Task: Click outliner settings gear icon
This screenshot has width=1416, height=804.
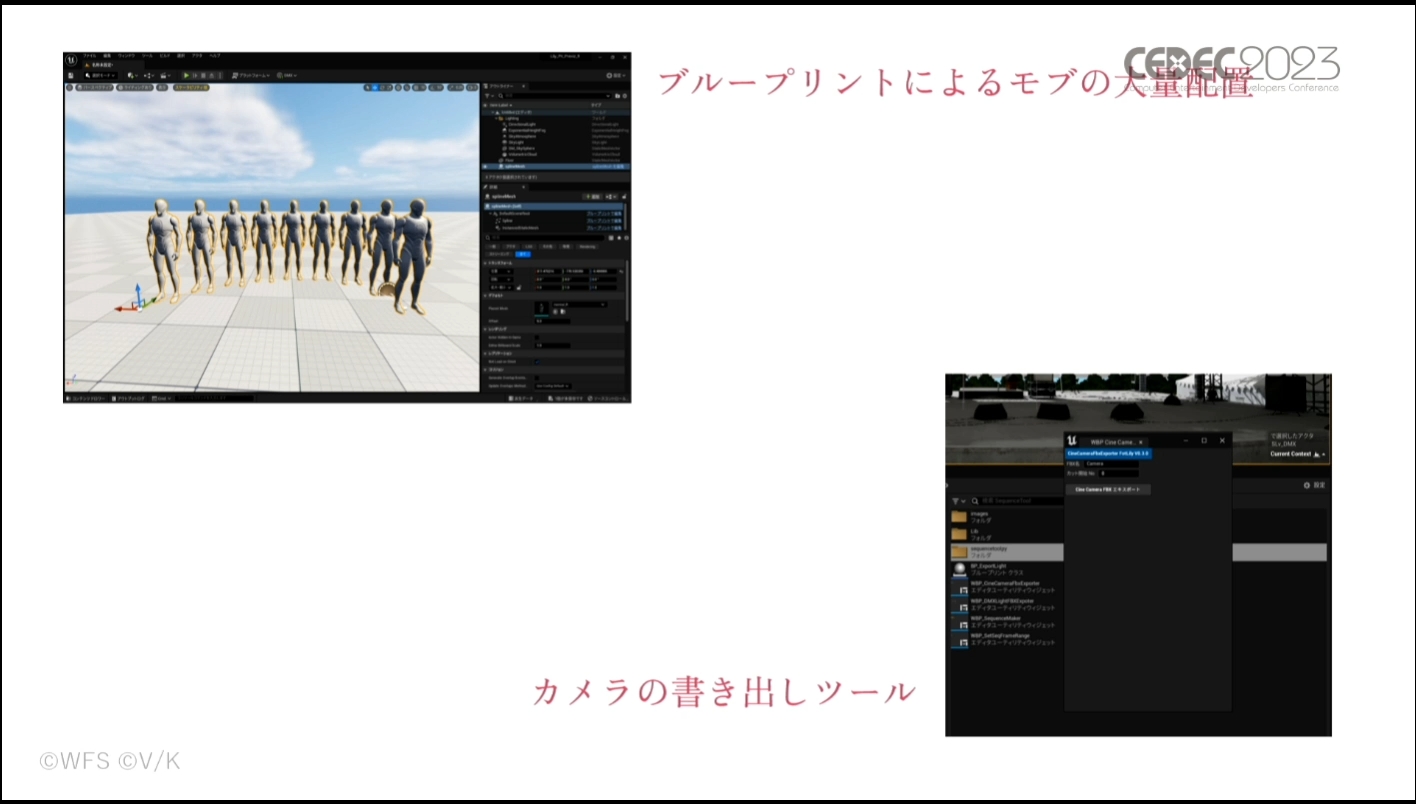Action: pyautogui.click(x=625, y=96)
